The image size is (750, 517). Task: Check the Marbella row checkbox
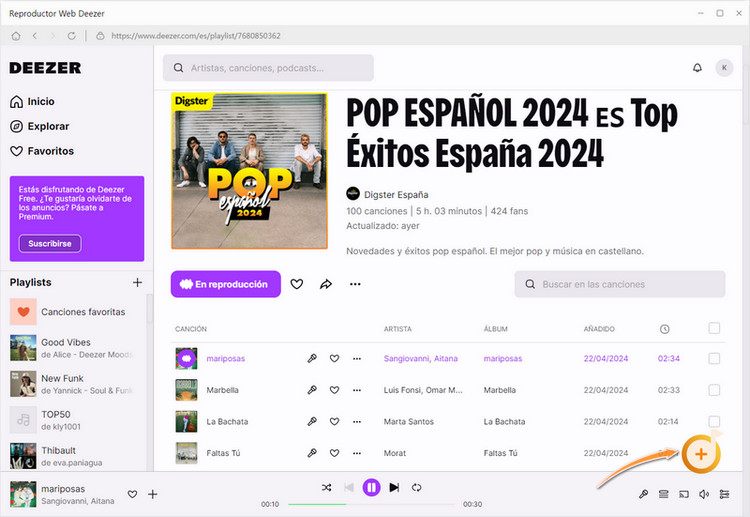click(714, 390)
